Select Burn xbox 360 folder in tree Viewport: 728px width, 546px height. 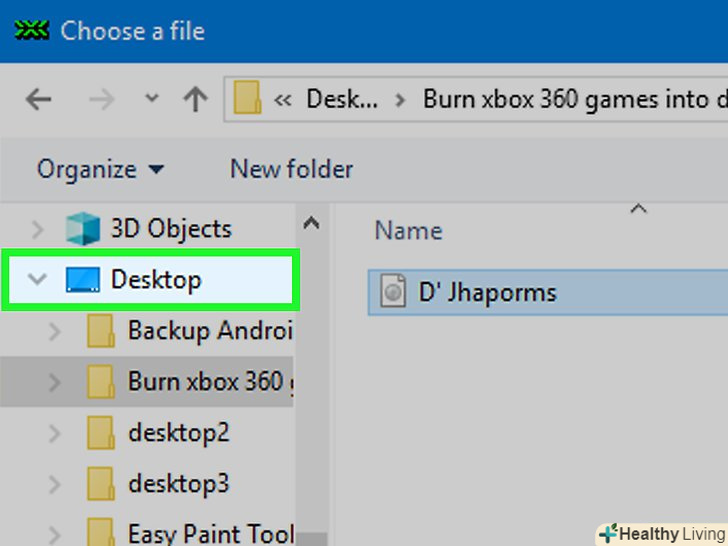(x=210, y=382)
